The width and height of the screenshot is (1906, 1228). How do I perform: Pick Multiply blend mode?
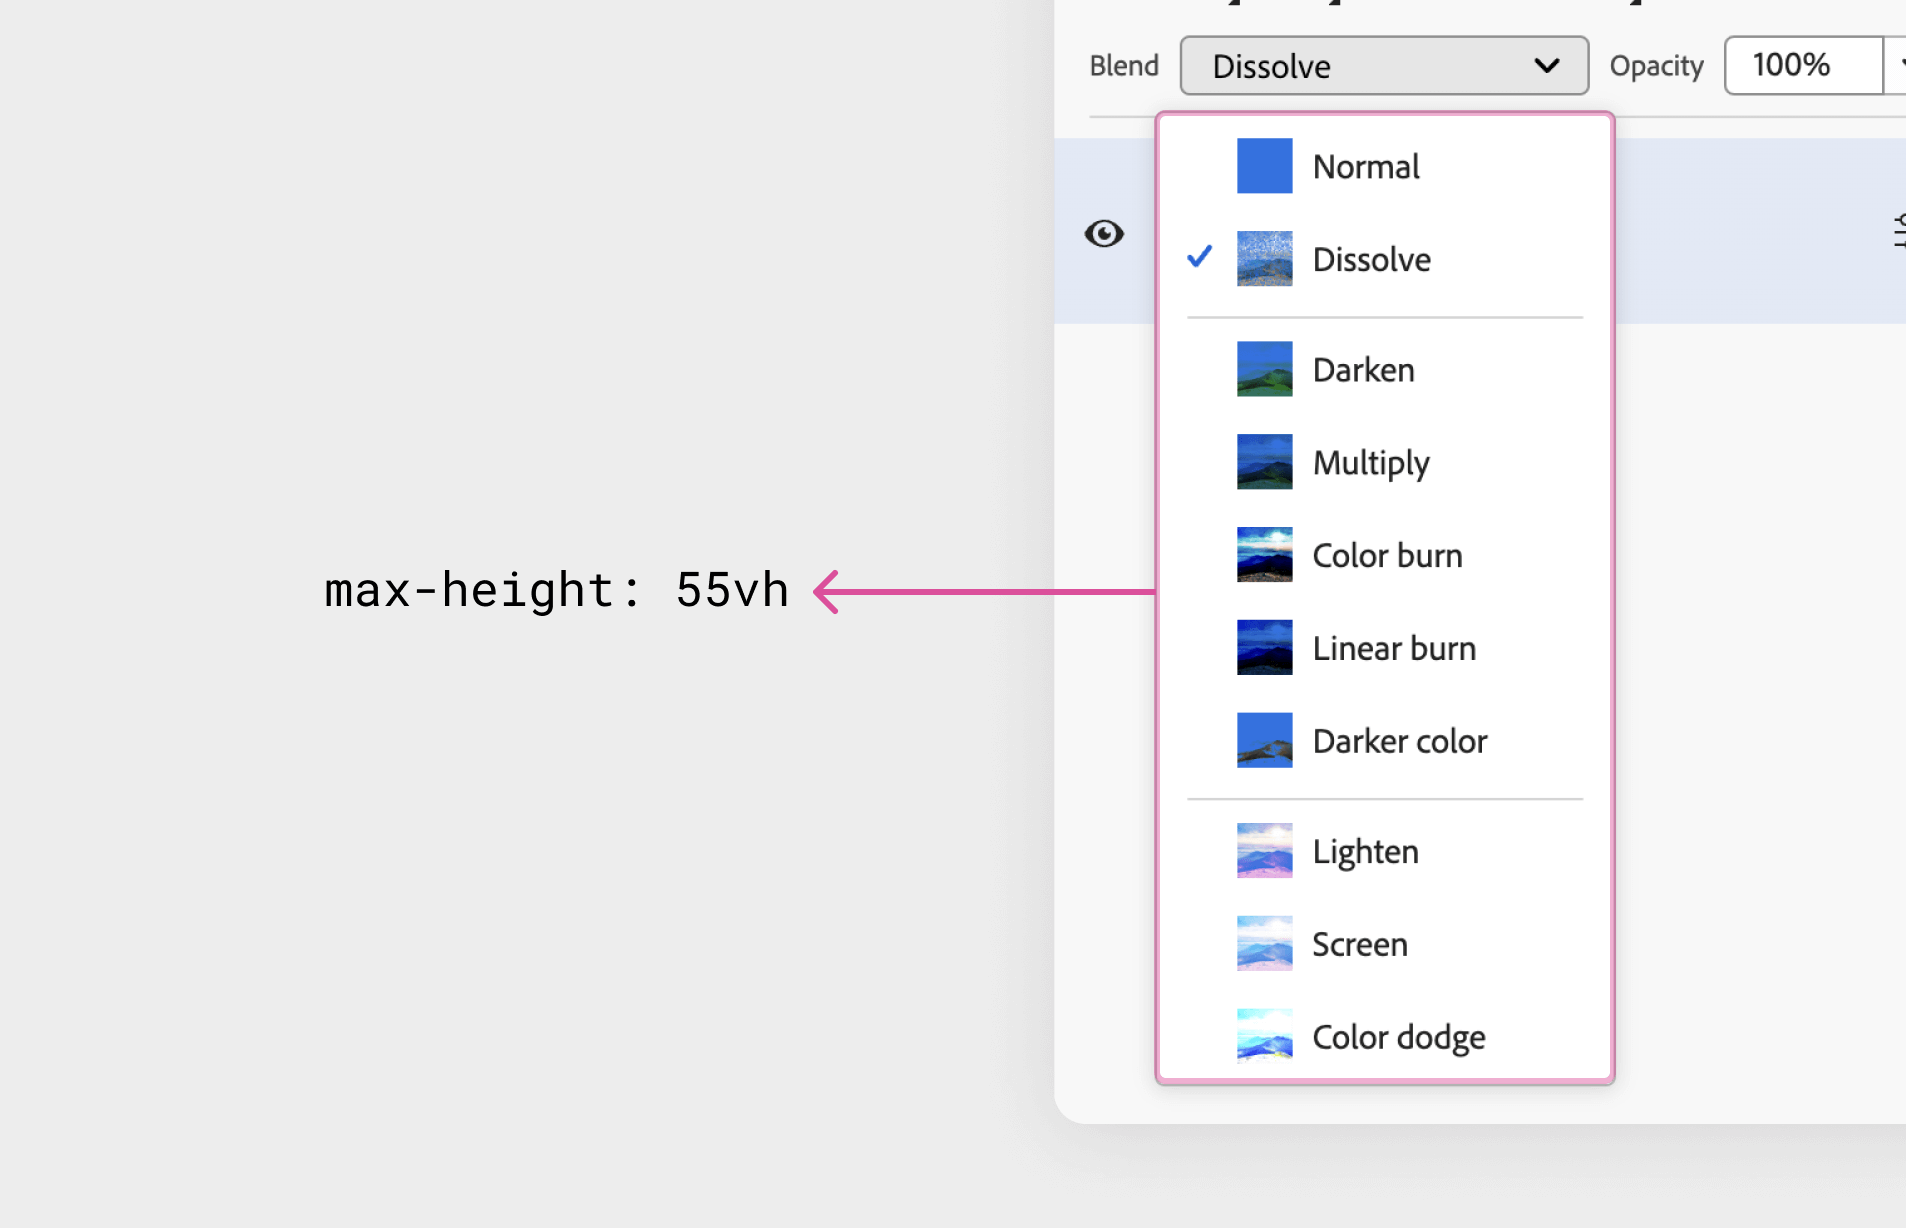click(x=1370, y=463)
